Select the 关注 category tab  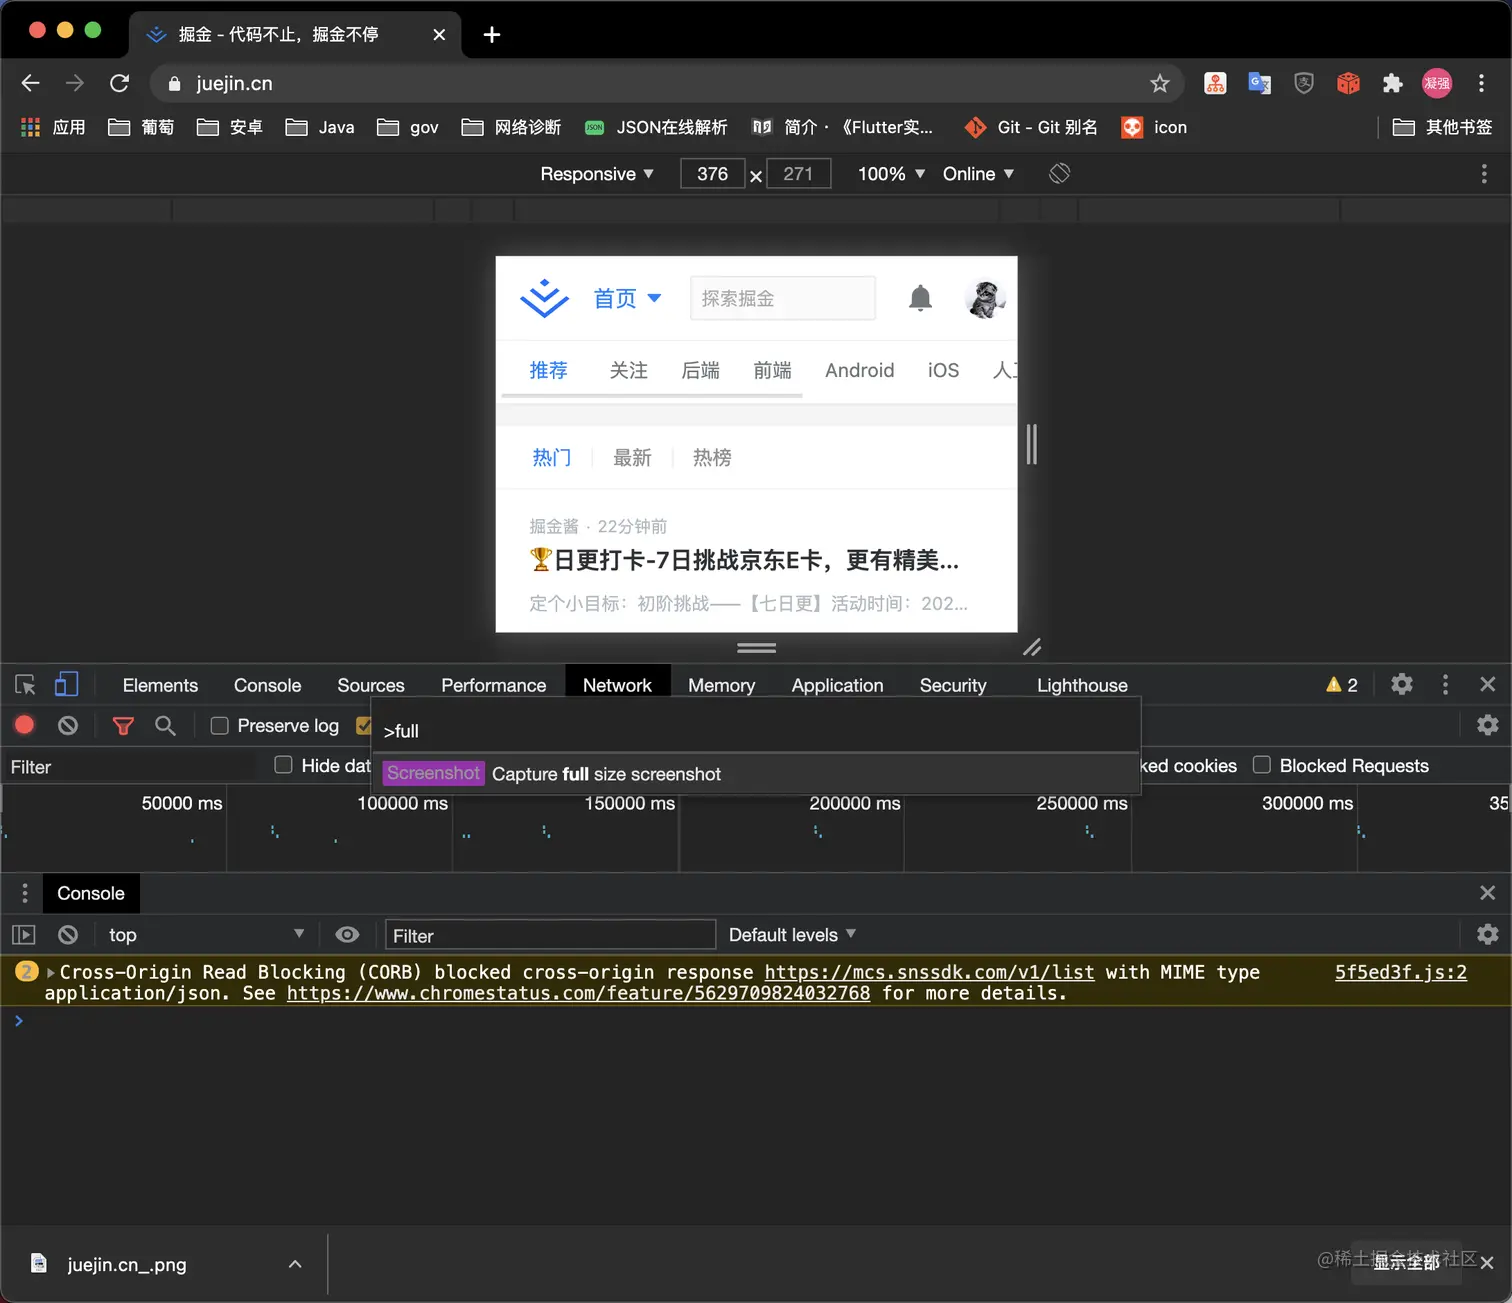click(629, 370)
